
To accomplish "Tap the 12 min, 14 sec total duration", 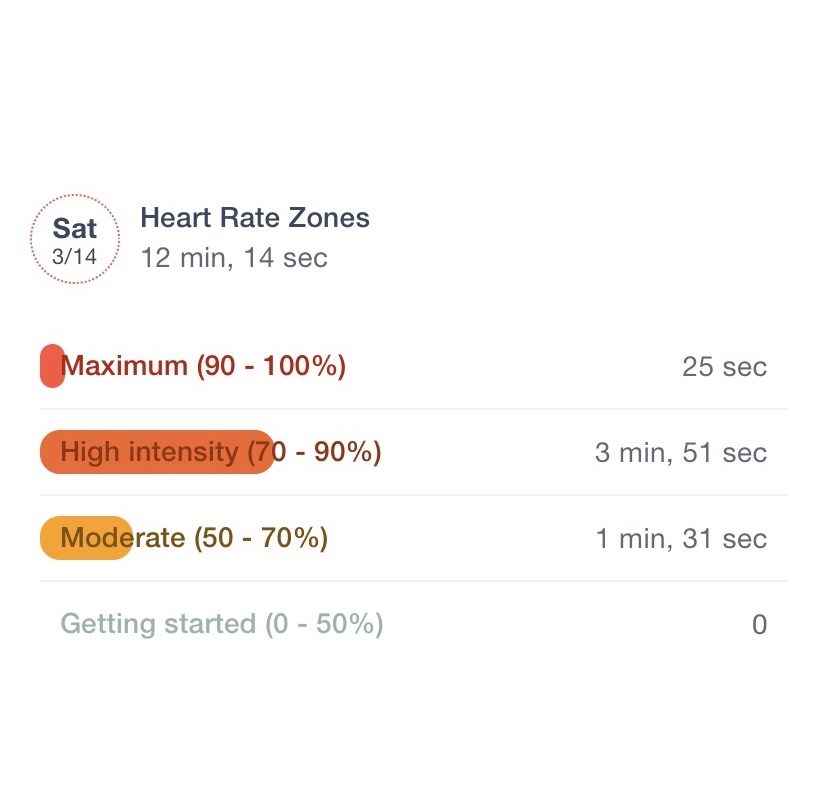I will click(234, 258).
